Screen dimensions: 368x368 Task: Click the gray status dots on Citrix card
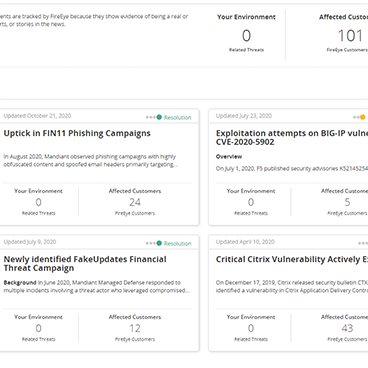(363, 243)
